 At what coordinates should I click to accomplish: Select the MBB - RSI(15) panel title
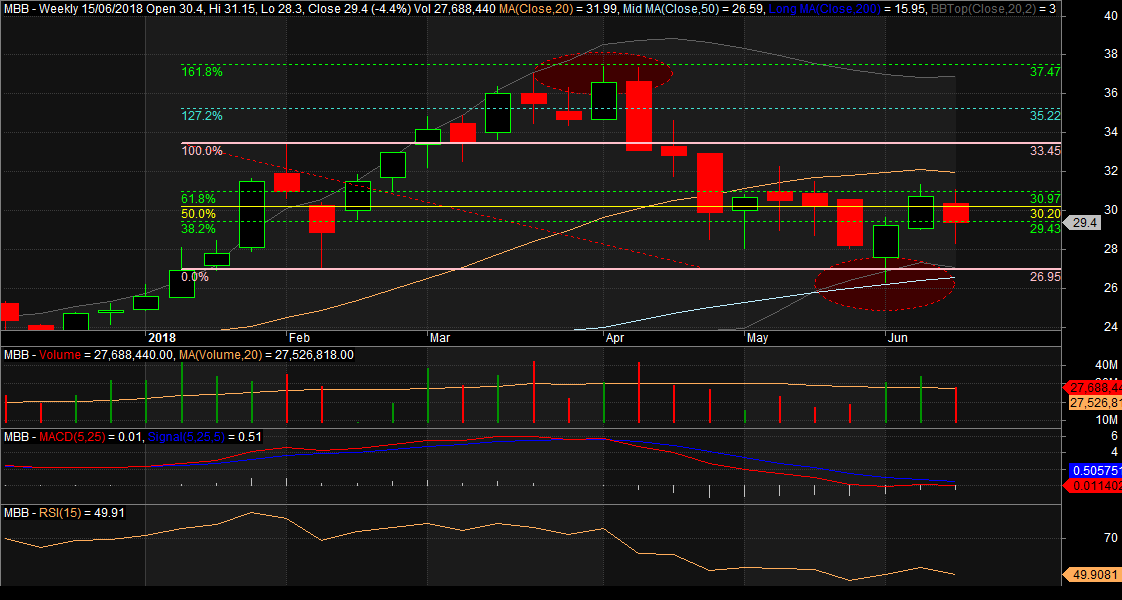tap(41, 513)
